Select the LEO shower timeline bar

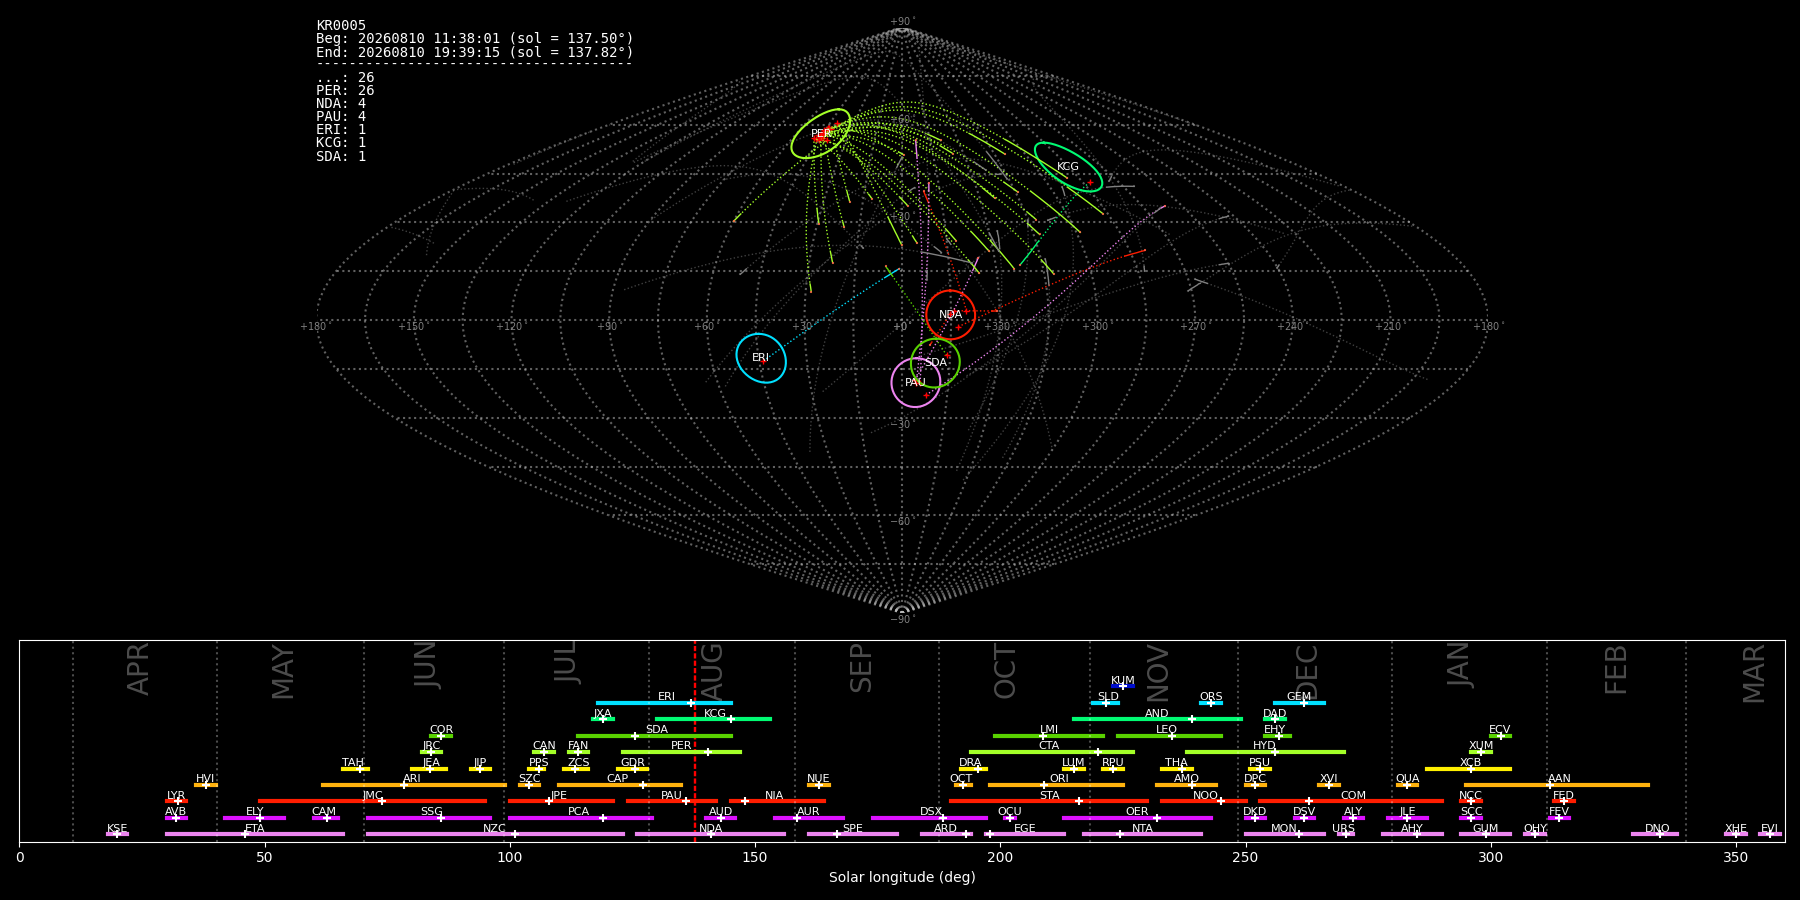click(1169, 736)
